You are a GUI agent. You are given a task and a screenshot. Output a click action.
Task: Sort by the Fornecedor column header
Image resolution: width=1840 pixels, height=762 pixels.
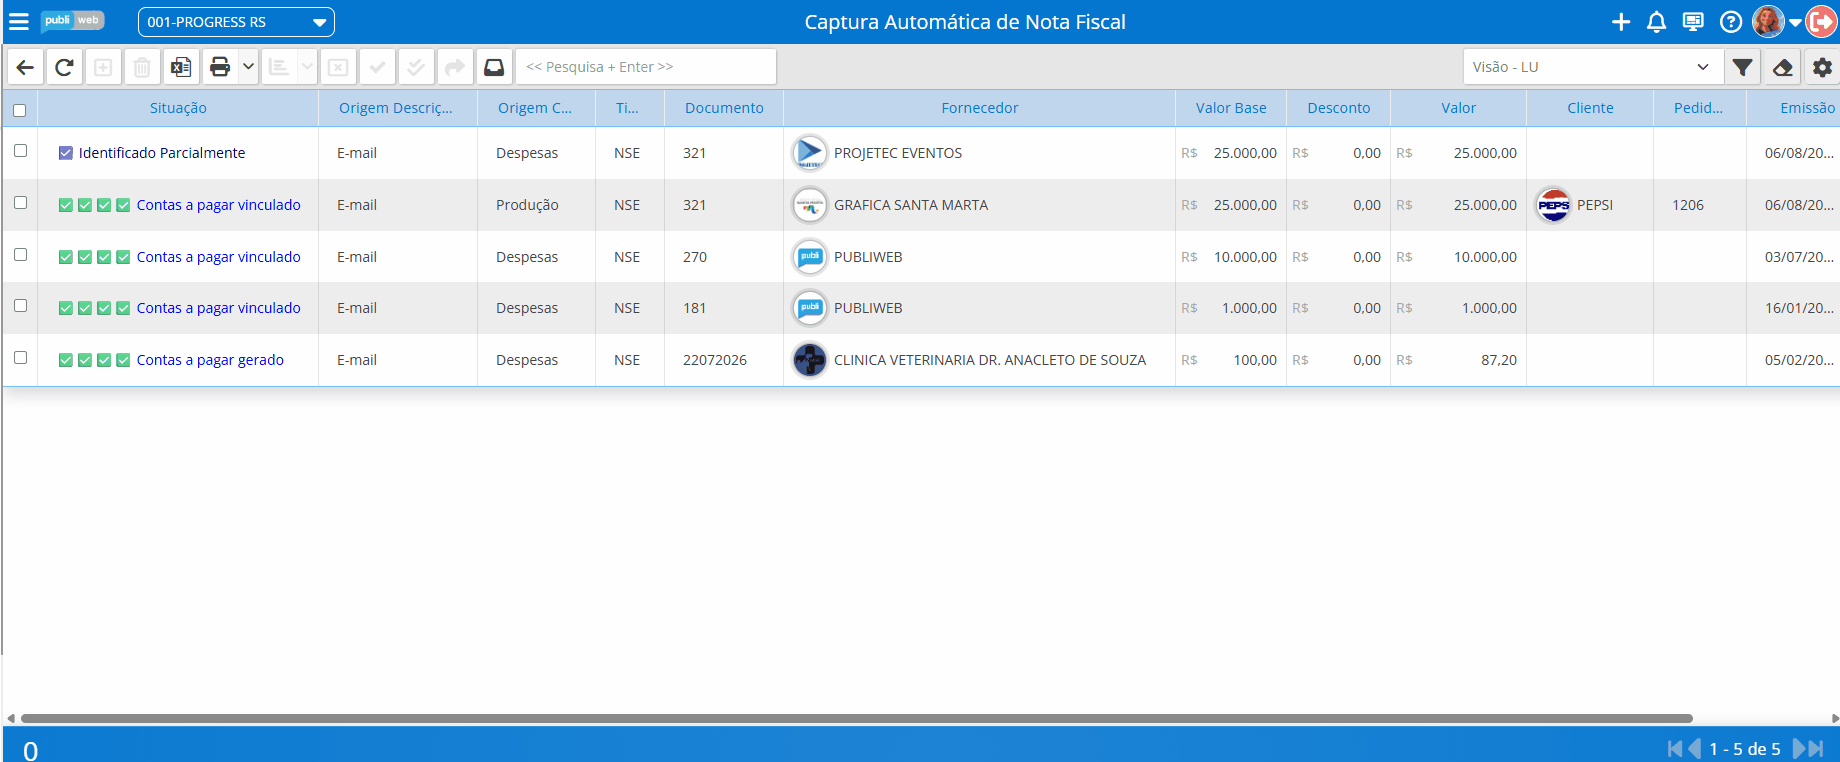tap(979, 108)
